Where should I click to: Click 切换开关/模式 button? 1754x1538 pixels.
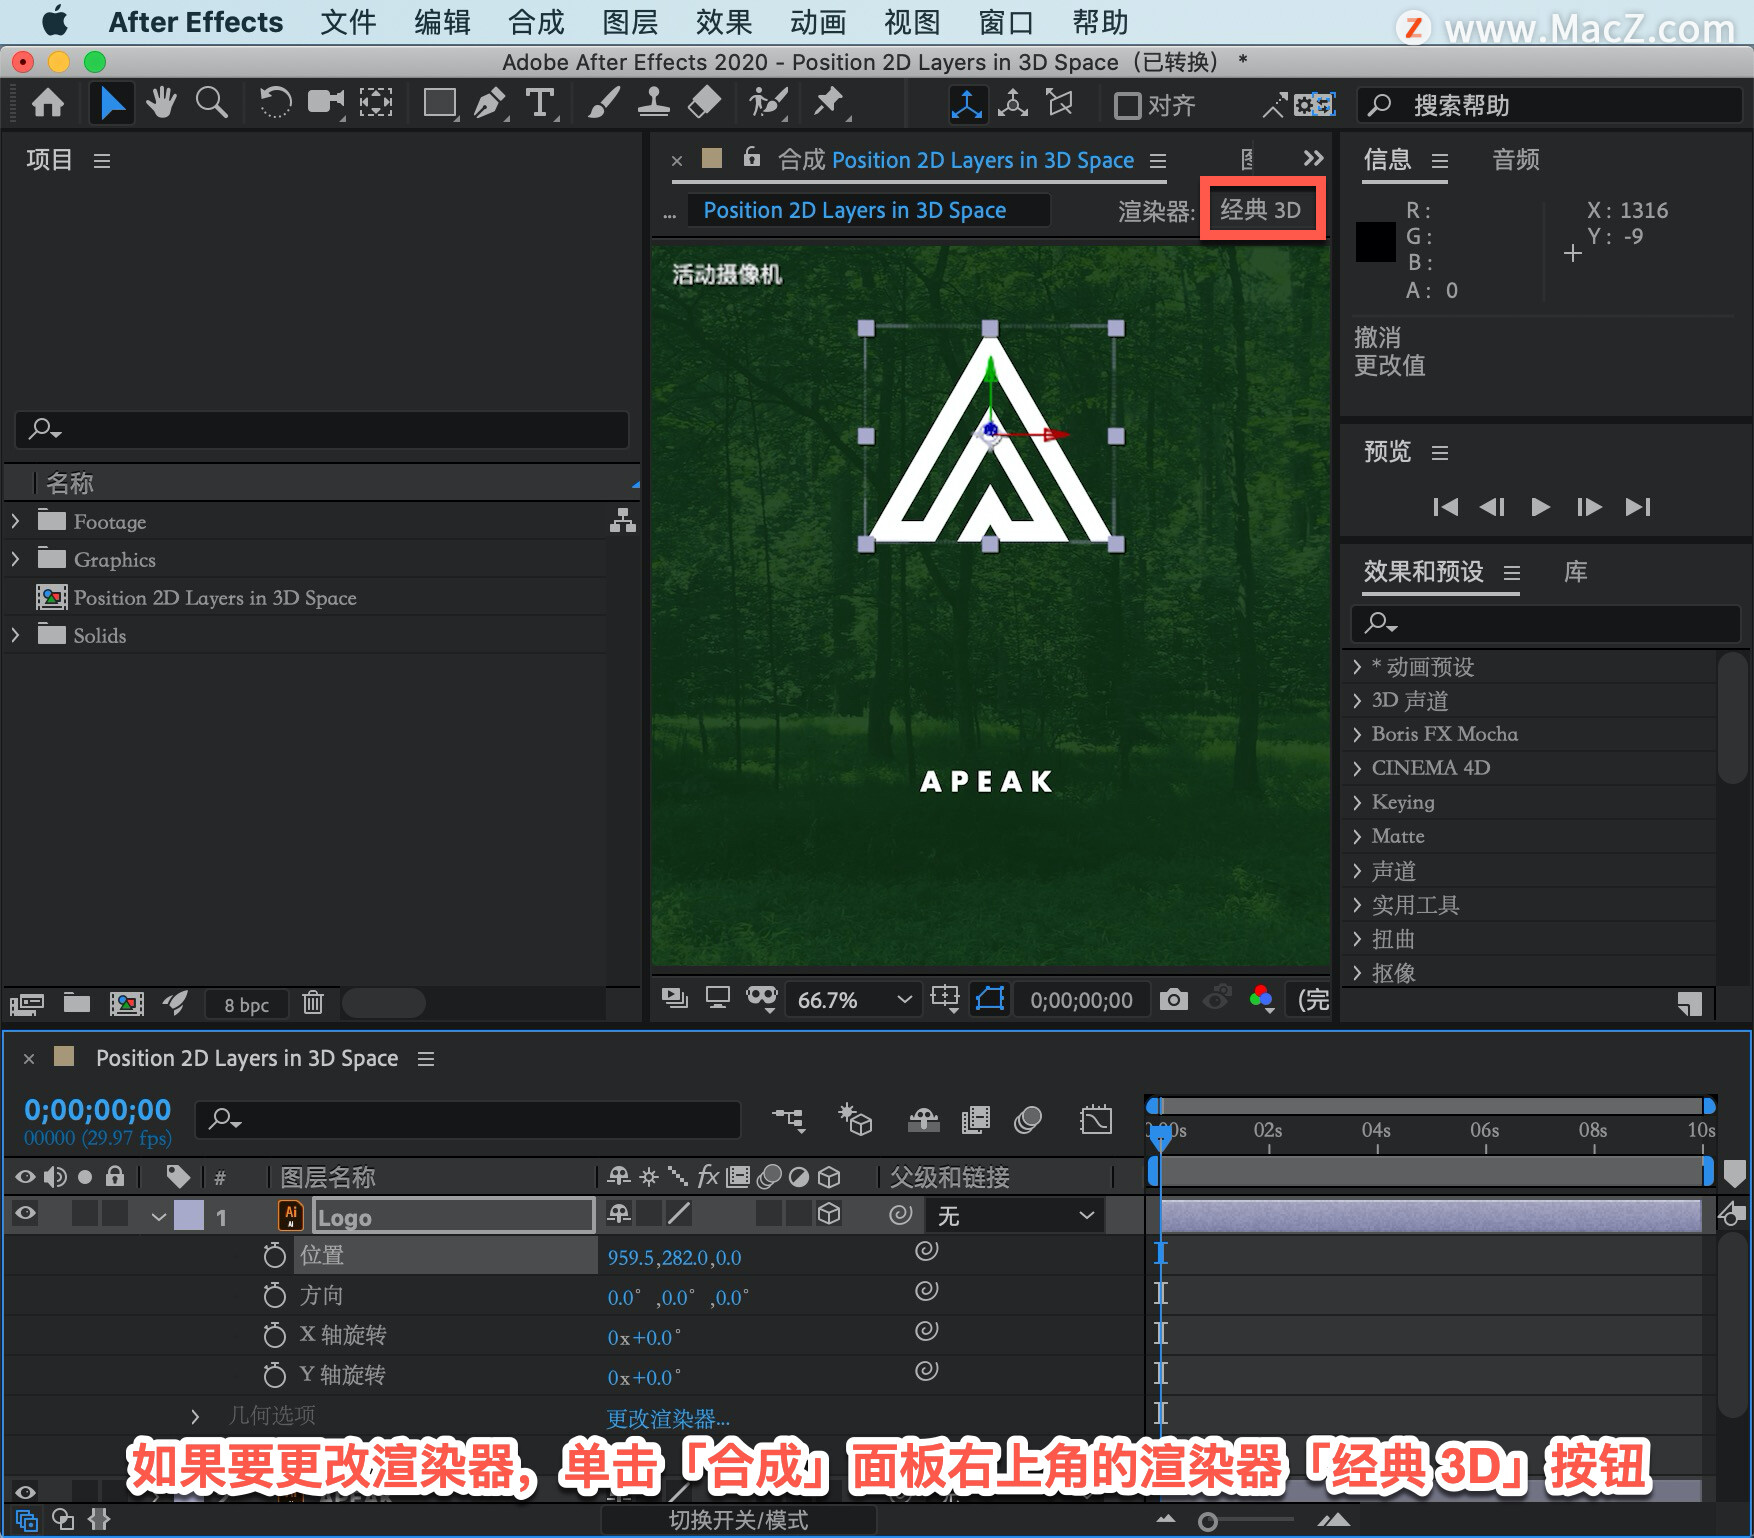tap(738, 1520)
